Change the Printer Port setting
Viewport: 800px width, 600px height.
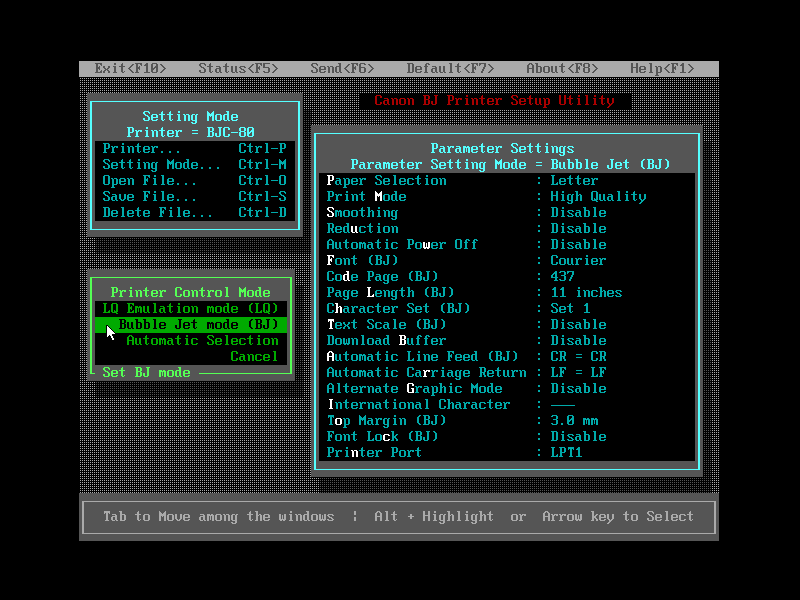(507, 453)
